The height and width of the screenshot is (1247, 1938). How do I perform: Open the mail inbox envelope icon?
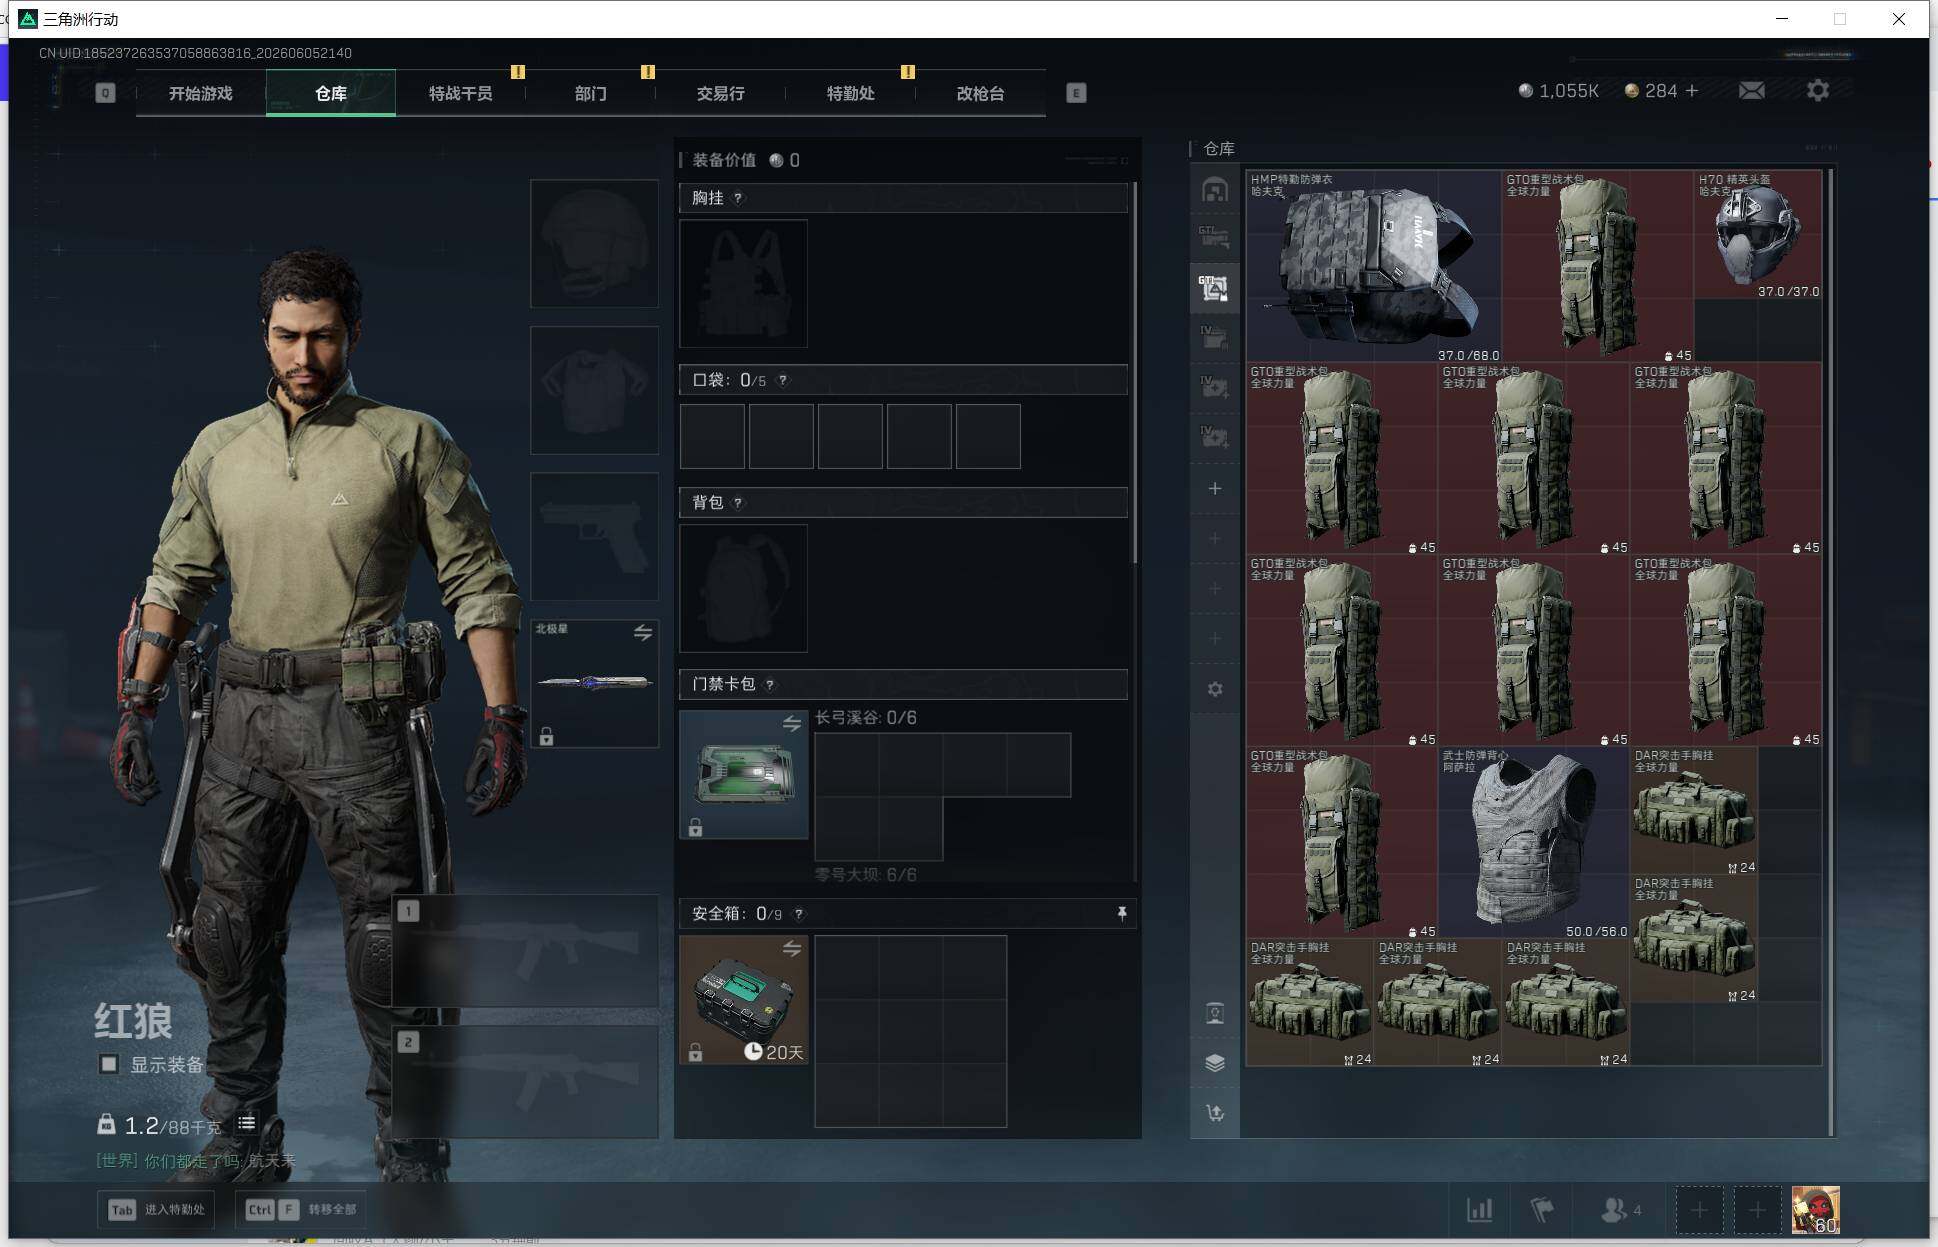point(1751,91)
